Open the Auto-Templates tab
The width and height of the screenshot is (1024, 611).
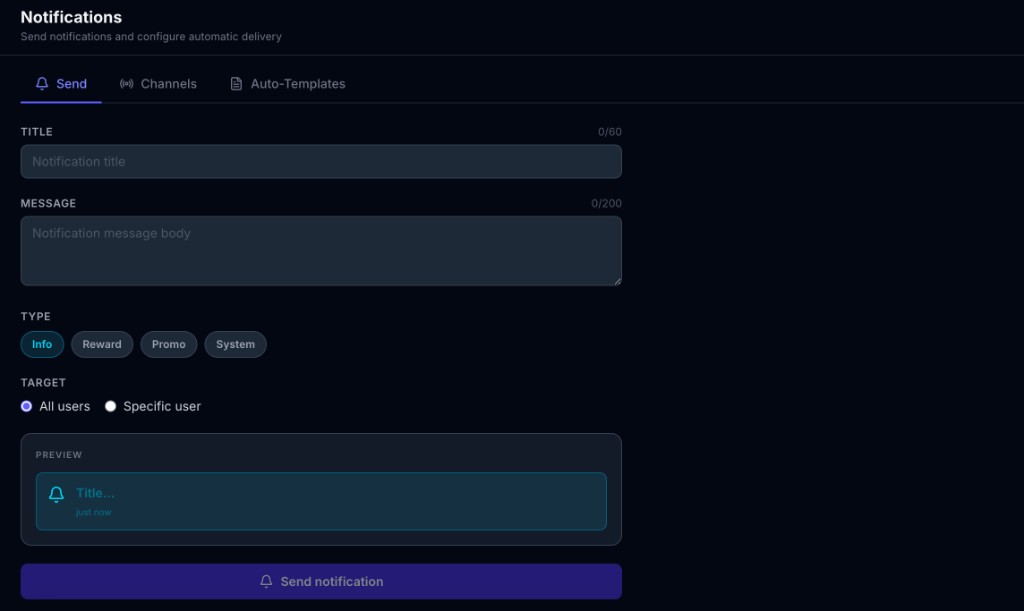[x=300, y=84]
